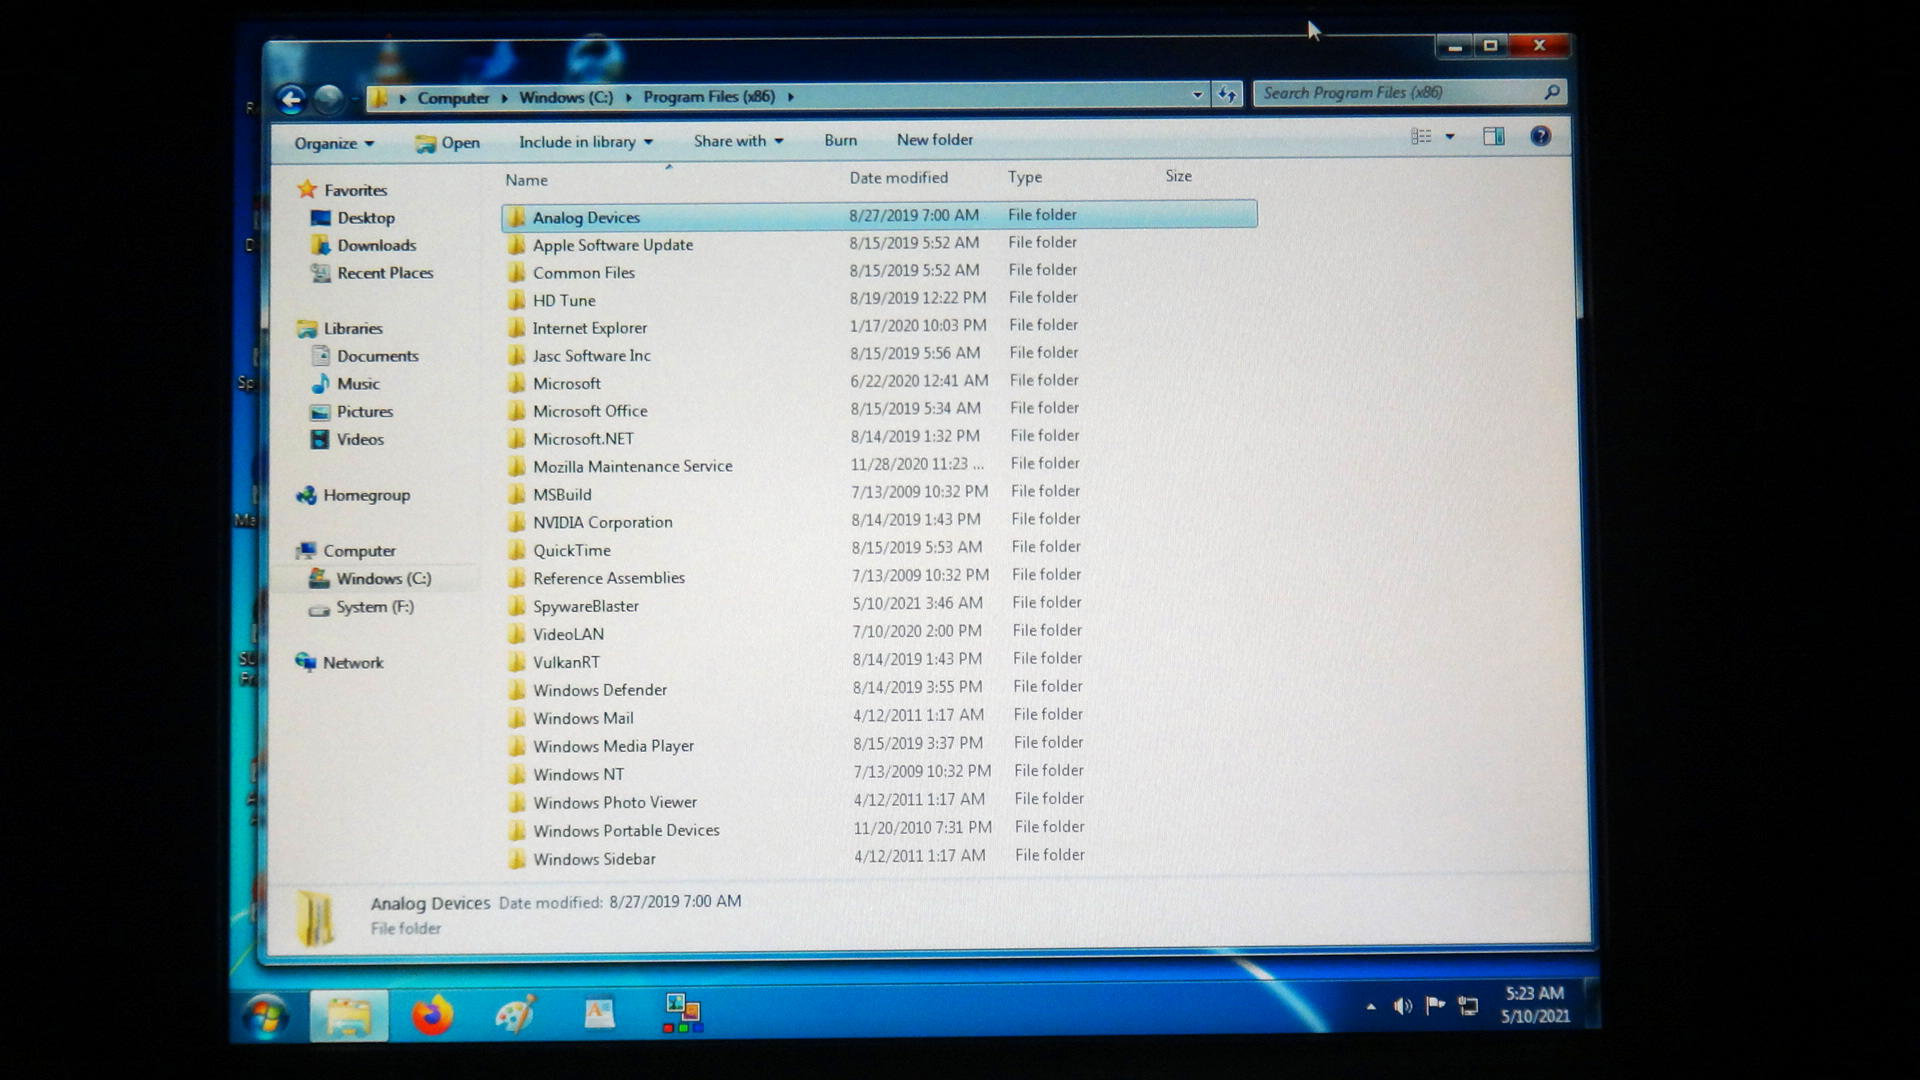The height and width of the screenshot is (1080, 1920).
Task: Click the Forward navigation arrow
Action: 329,98
